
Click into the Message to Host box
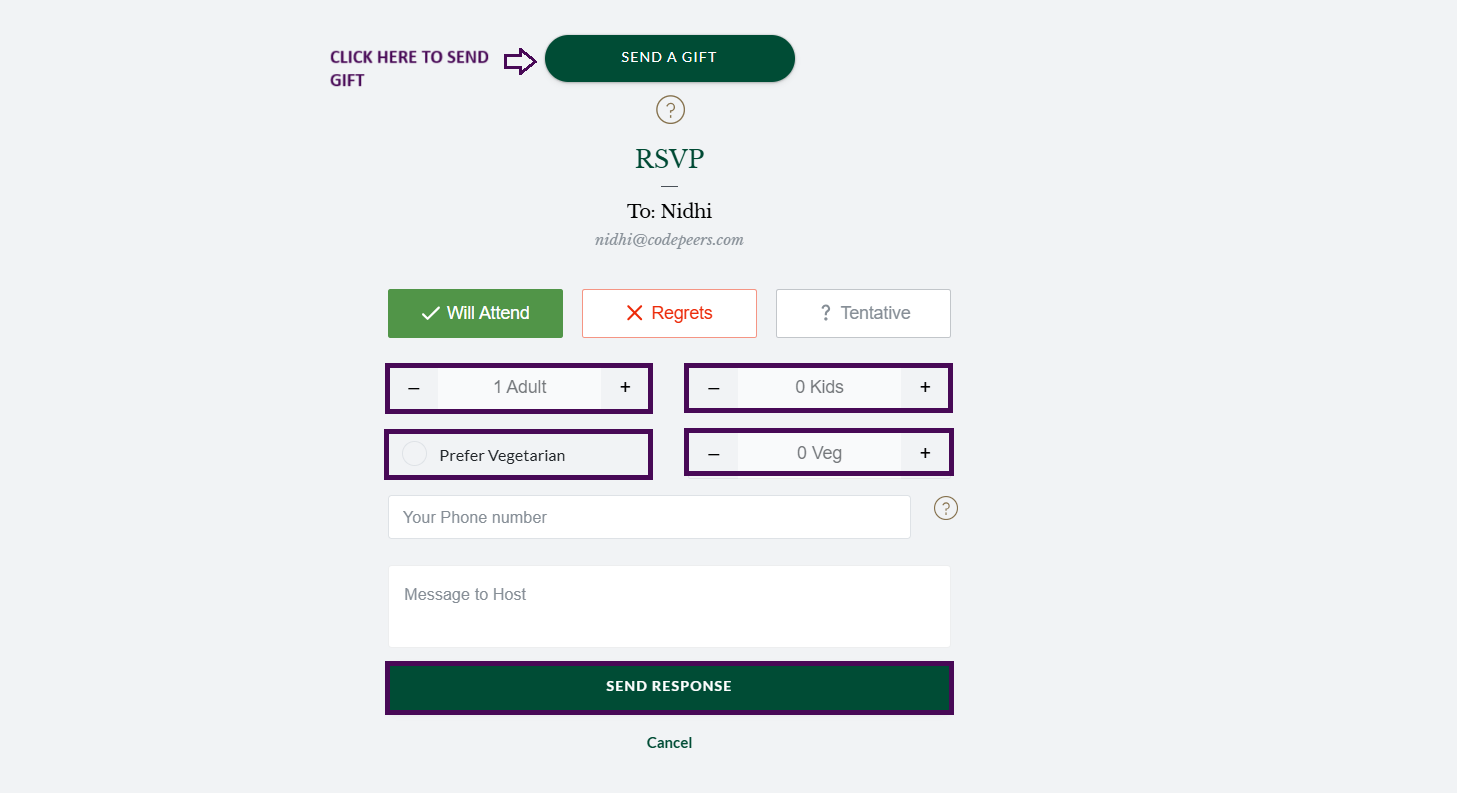pos(669,606)
